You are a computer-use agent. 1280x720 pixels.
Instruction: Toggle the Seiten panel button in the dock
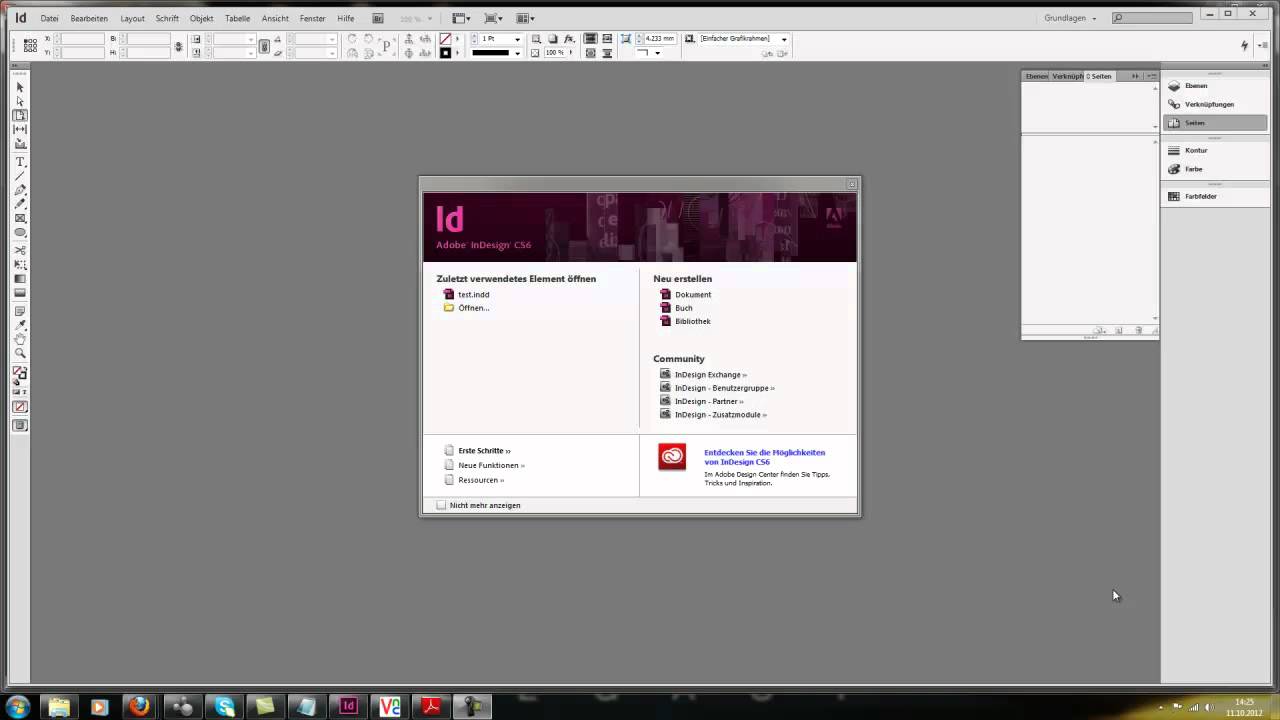pos(1214,123)
